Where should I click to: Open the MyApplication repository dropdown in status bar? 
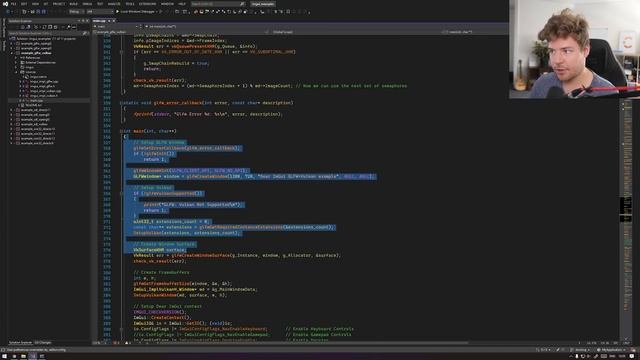611,350
